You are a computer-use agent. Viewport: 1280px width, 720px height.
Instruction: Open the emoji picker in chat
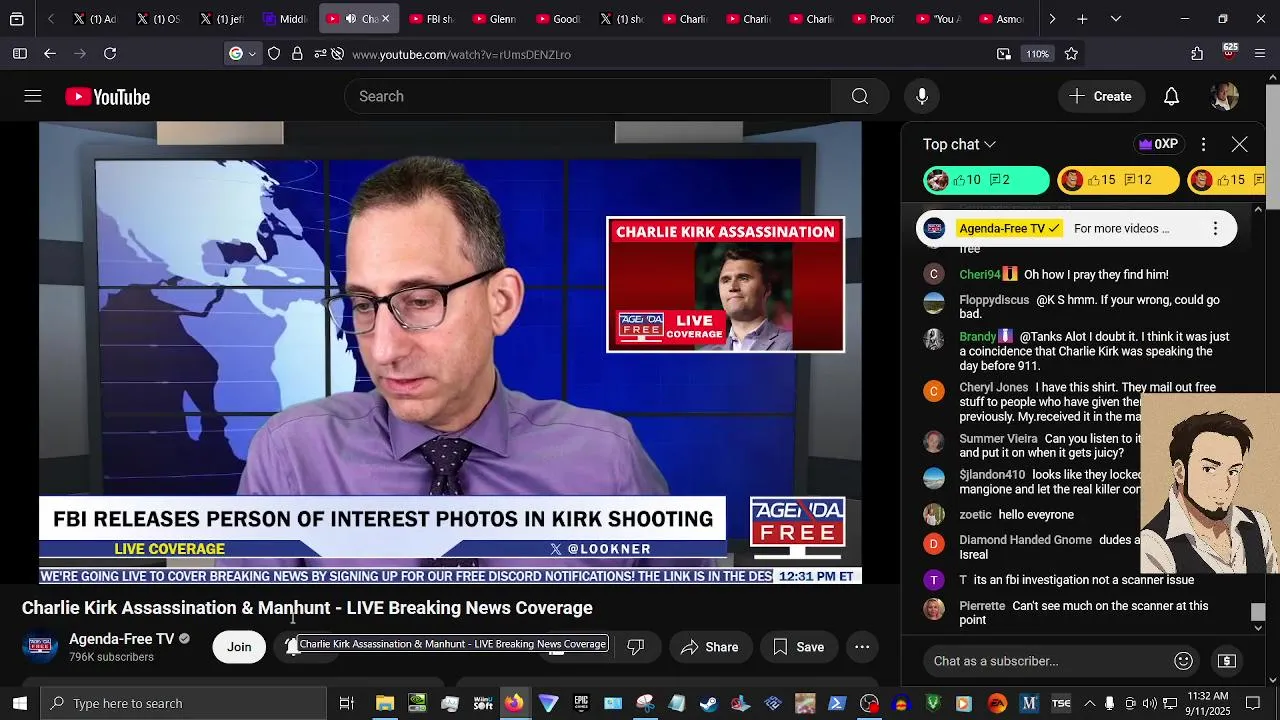pos(1183,661)
